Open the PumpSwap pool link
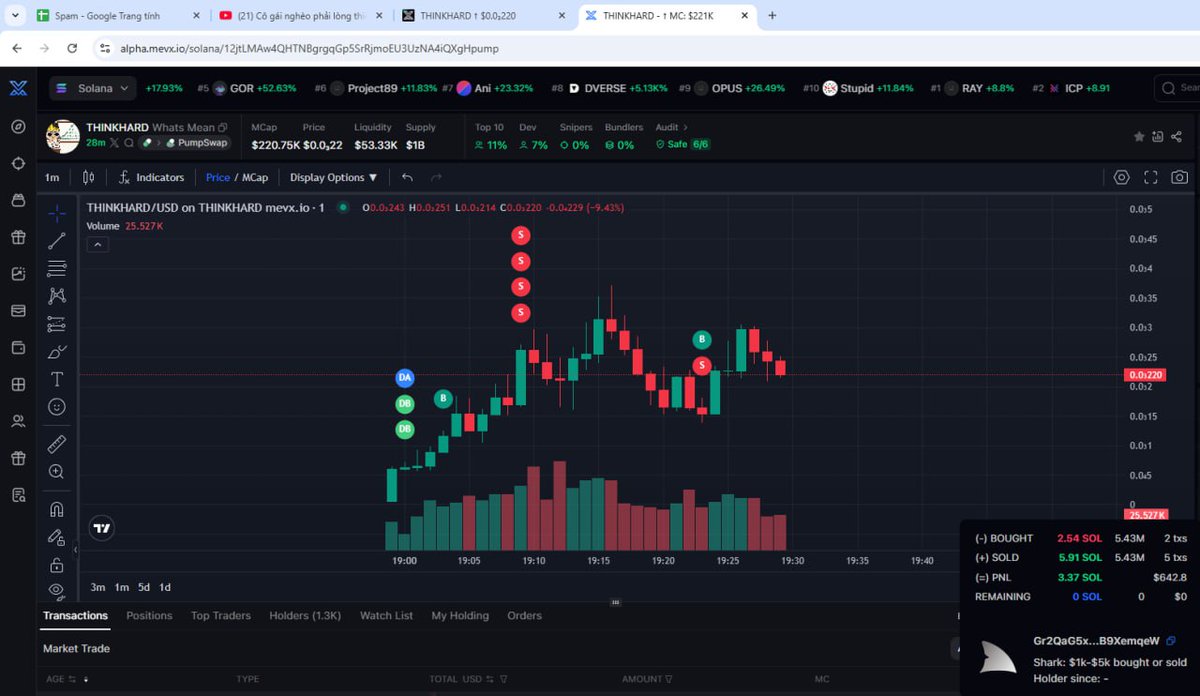Viewport: 1200px width, 696px height. click(x=196, y=143)
